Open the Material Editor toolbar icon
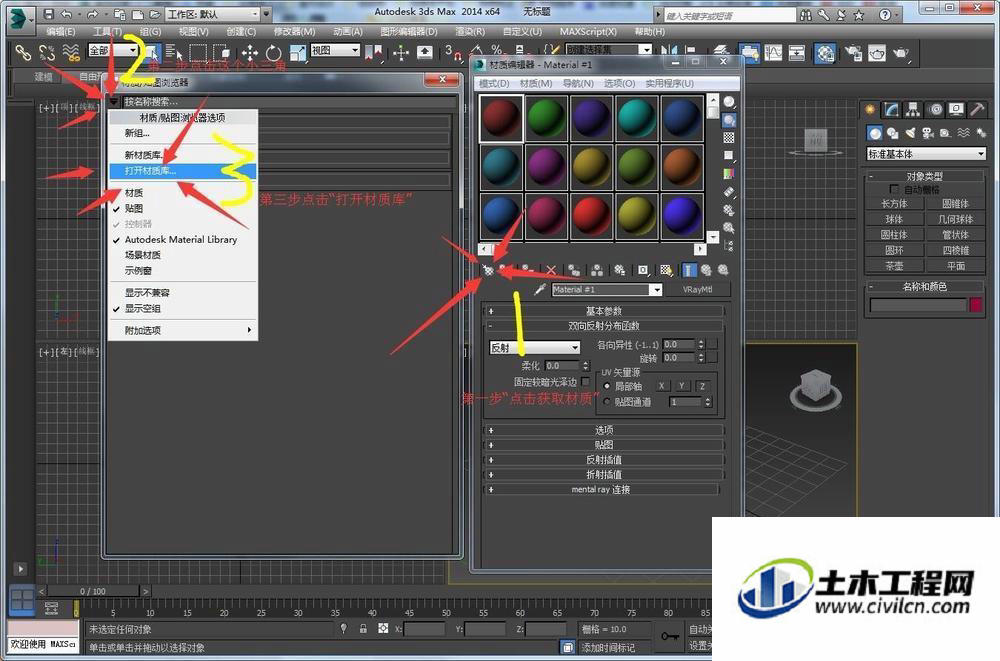 click(825, 53)
